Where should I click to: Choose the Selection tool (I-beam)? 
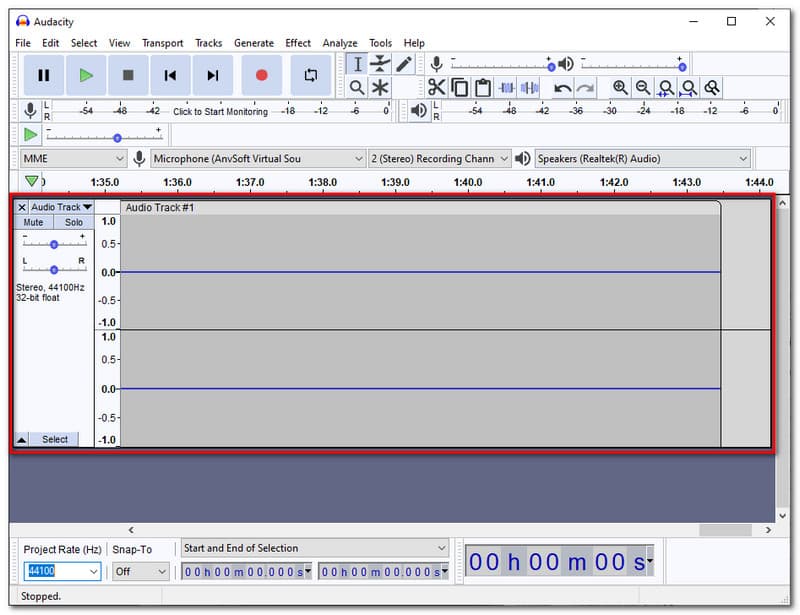click(x=357, y=64)
